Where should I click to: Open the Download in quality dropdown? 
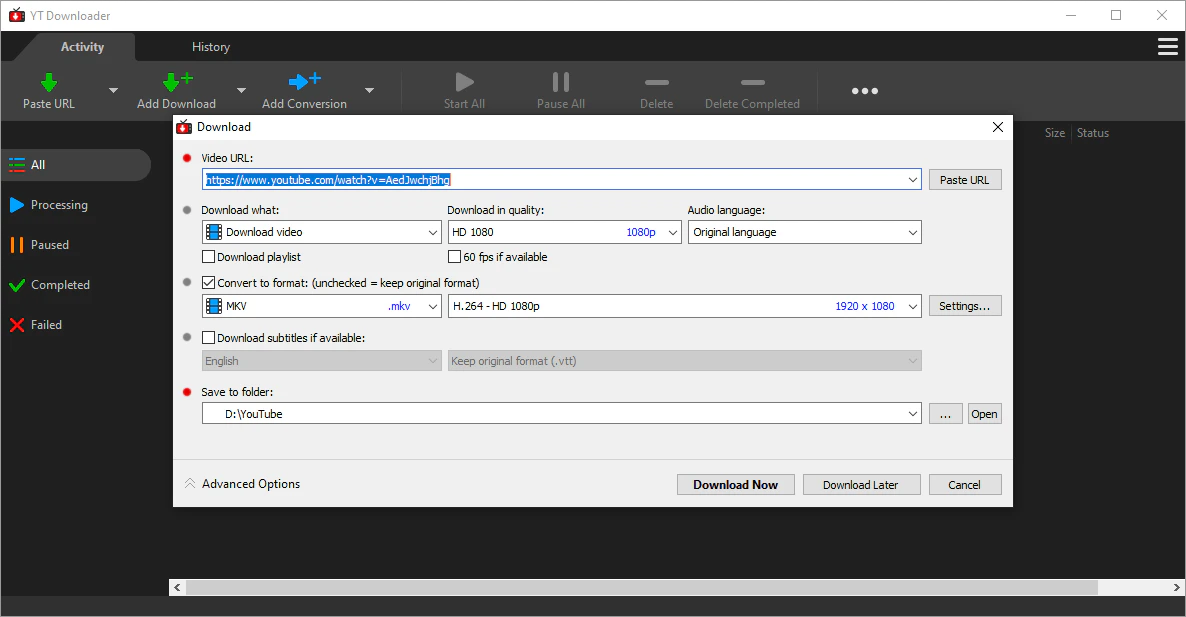point(564,232)
